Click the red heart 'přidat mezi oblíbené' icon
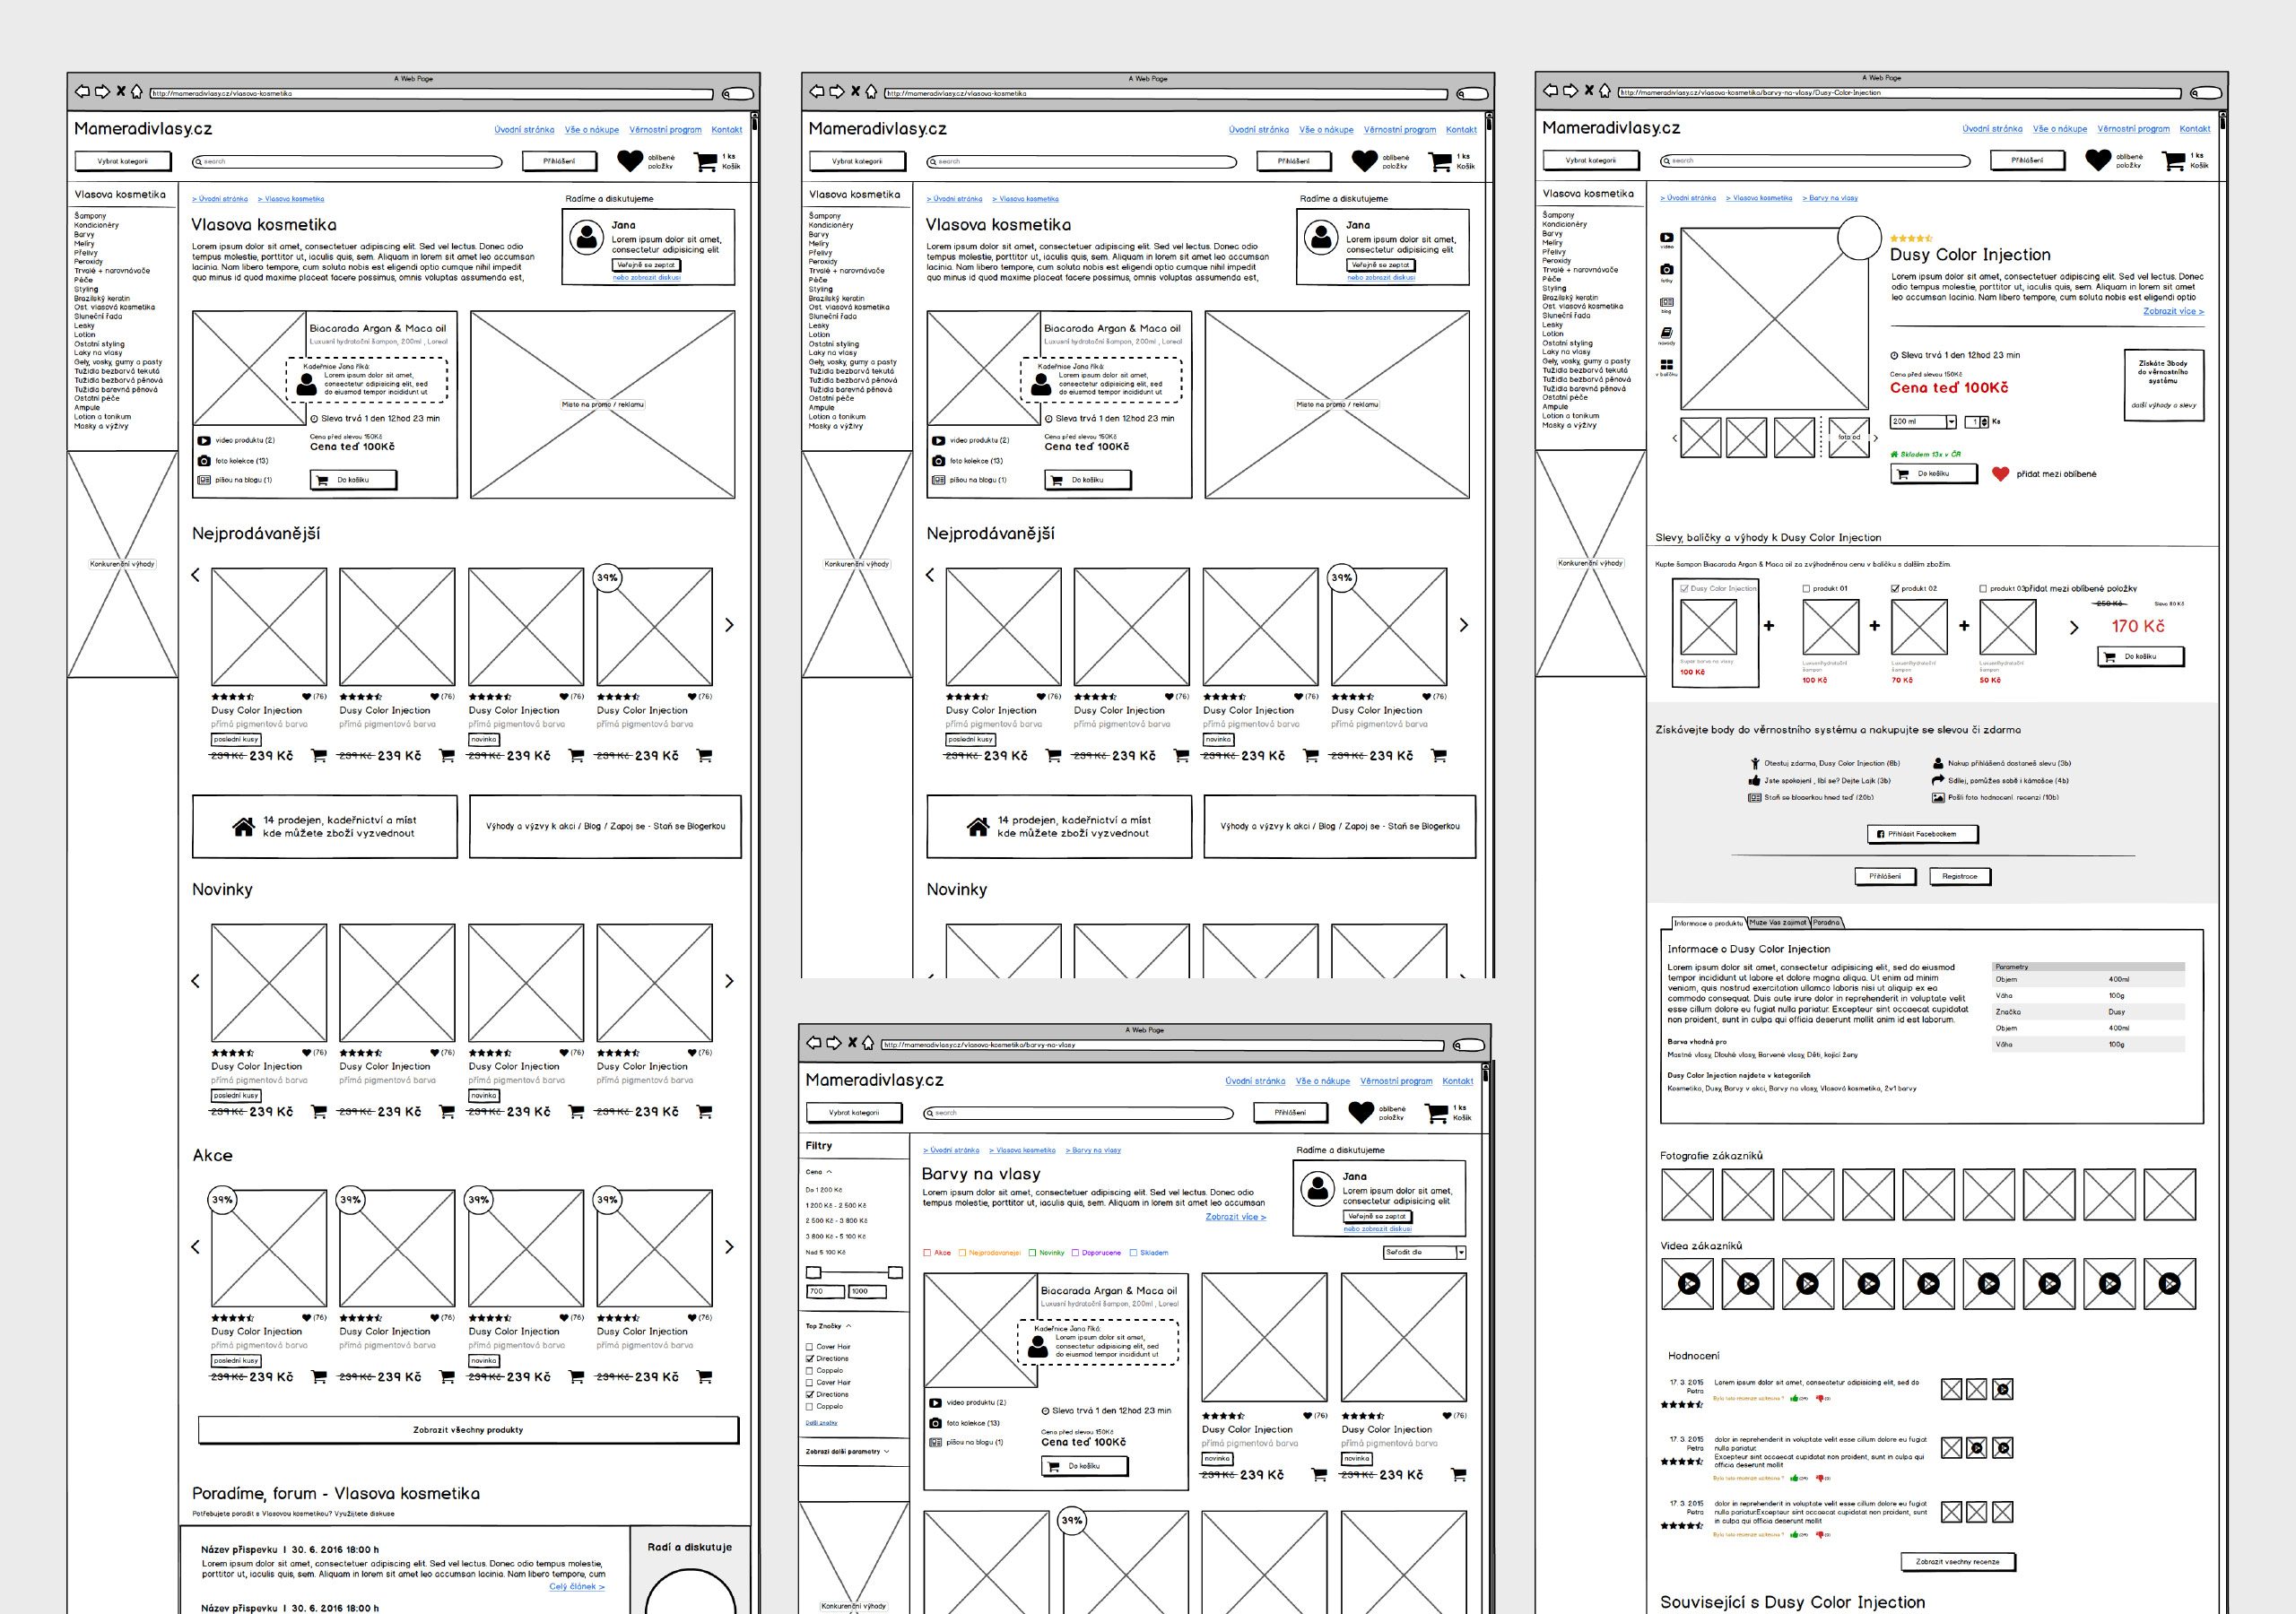2296x1614 pixels. click(x=2000, y=474)
